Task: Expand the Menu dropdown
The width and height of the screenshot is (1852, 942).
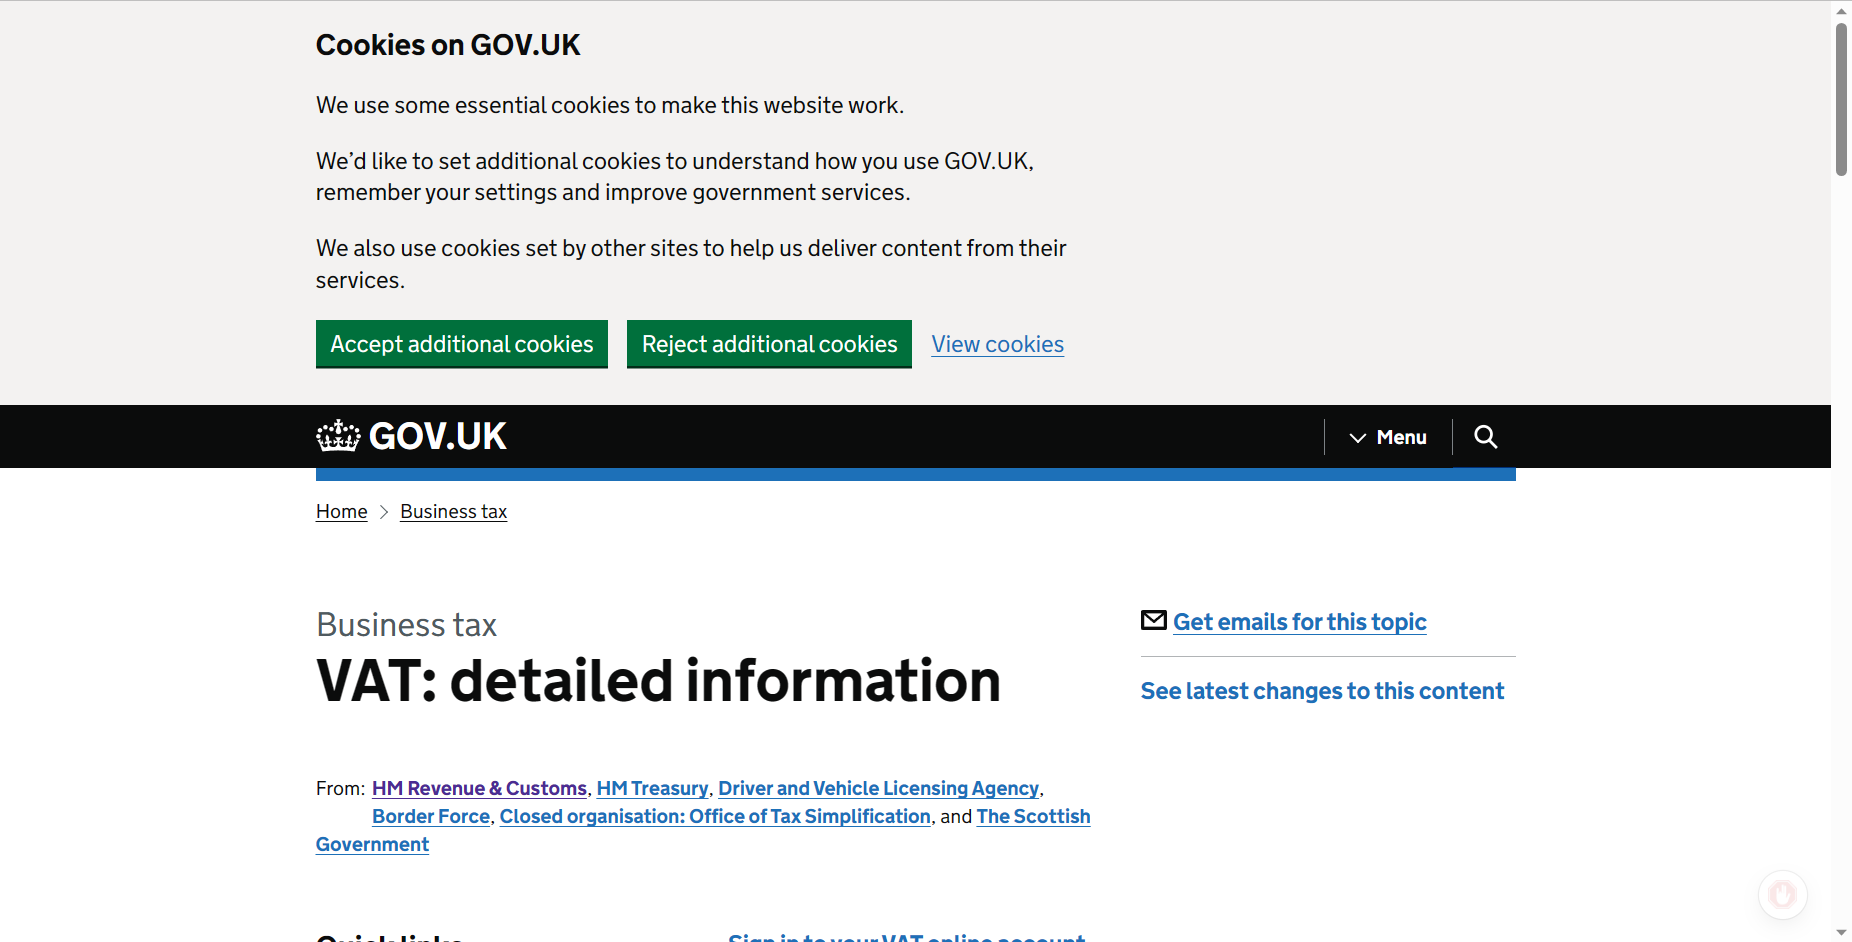Action: click(x=1388, y=437)
